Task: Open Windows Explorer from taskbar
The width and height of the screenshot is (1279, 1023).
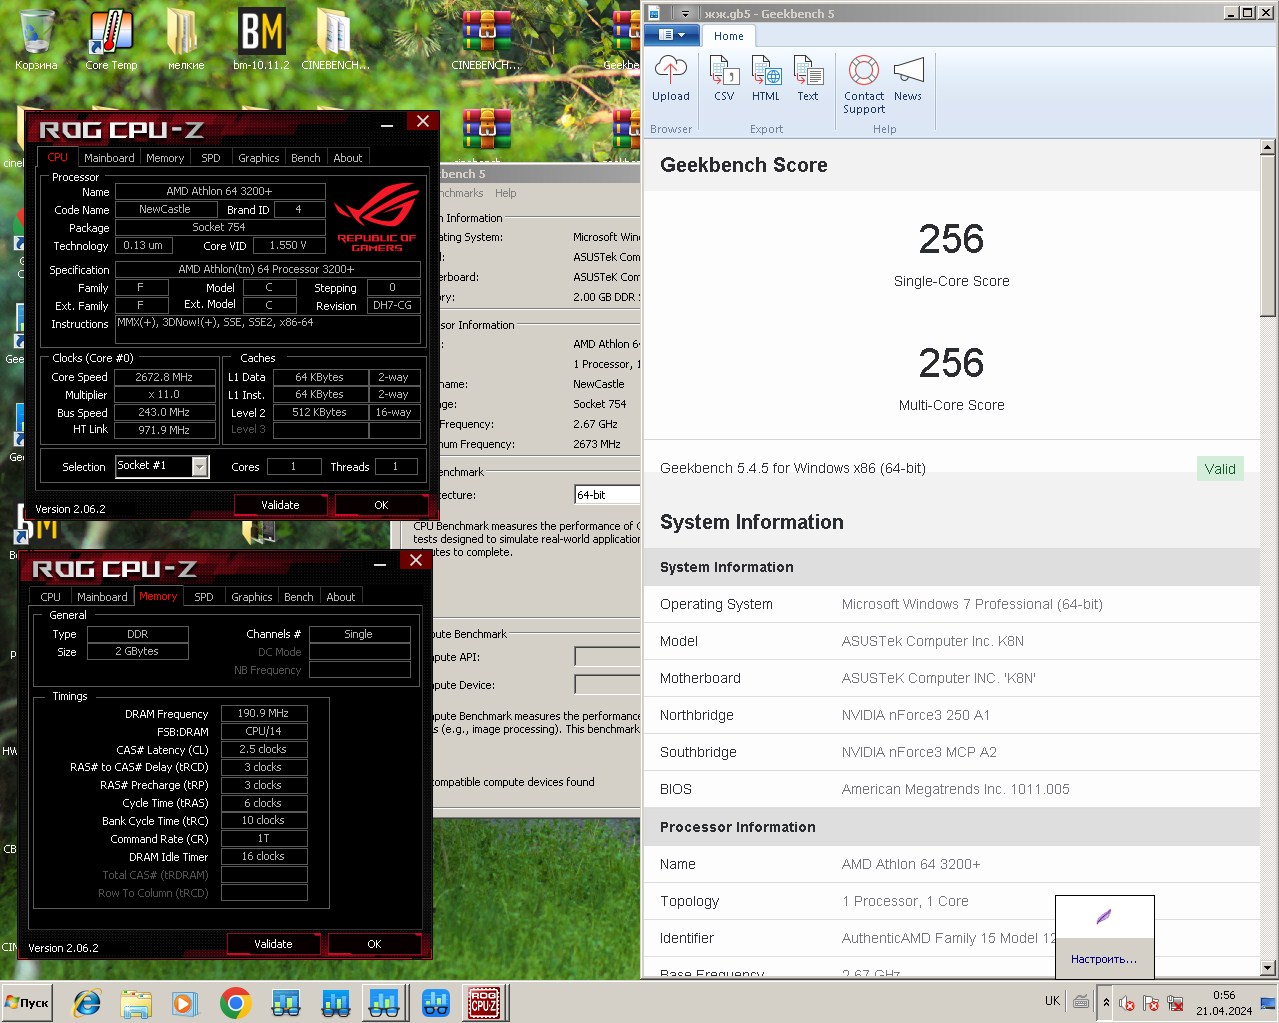Action: click(136, 1002)
